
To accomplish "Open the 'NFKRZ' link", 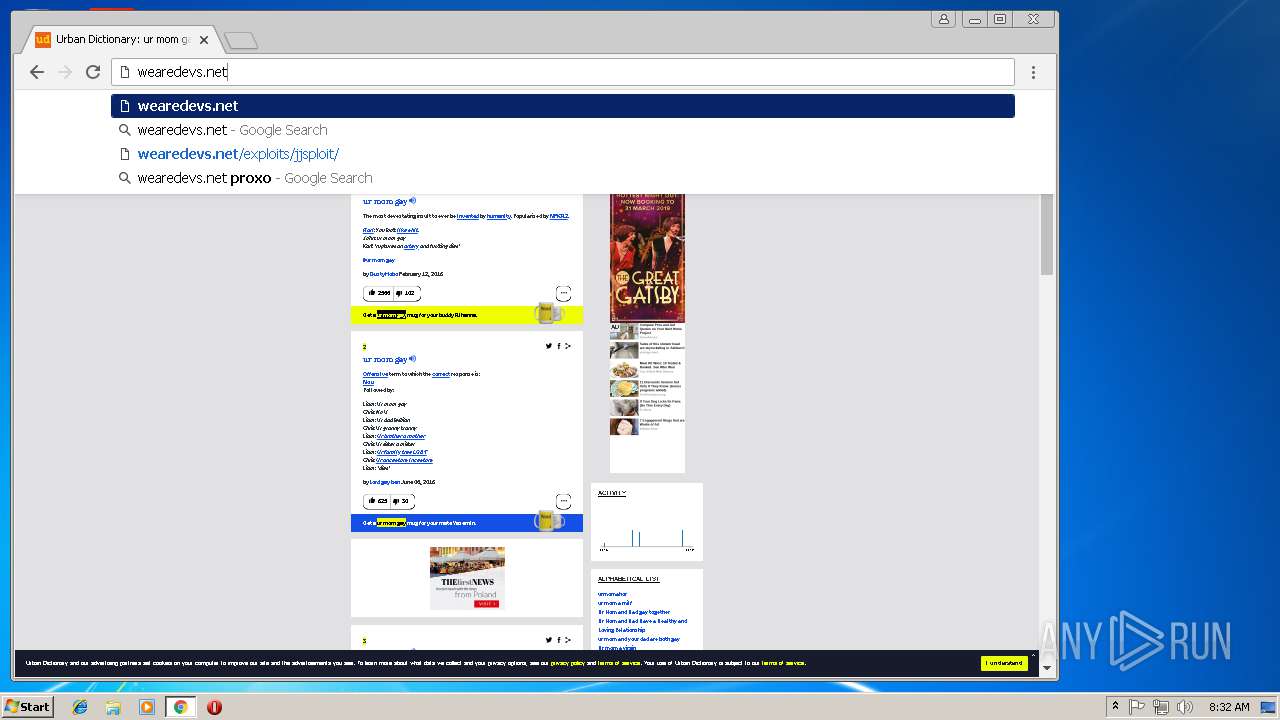I will click(559, 216).
